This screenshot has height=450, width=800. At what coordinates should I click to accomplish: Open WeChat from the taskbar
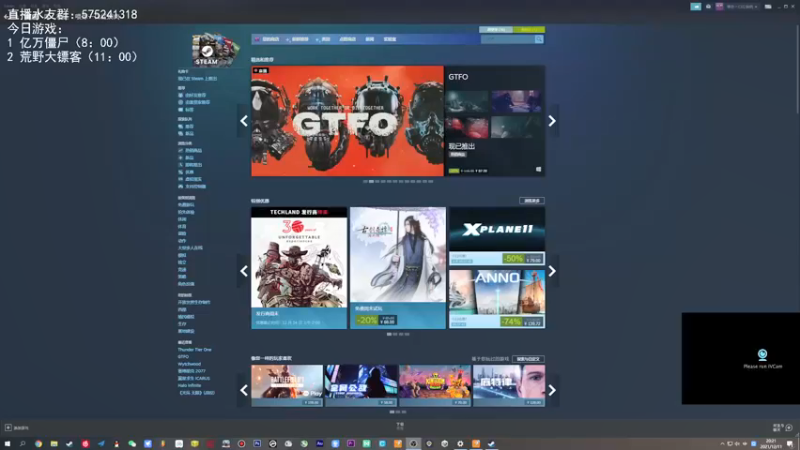click(x=132, y=444)
